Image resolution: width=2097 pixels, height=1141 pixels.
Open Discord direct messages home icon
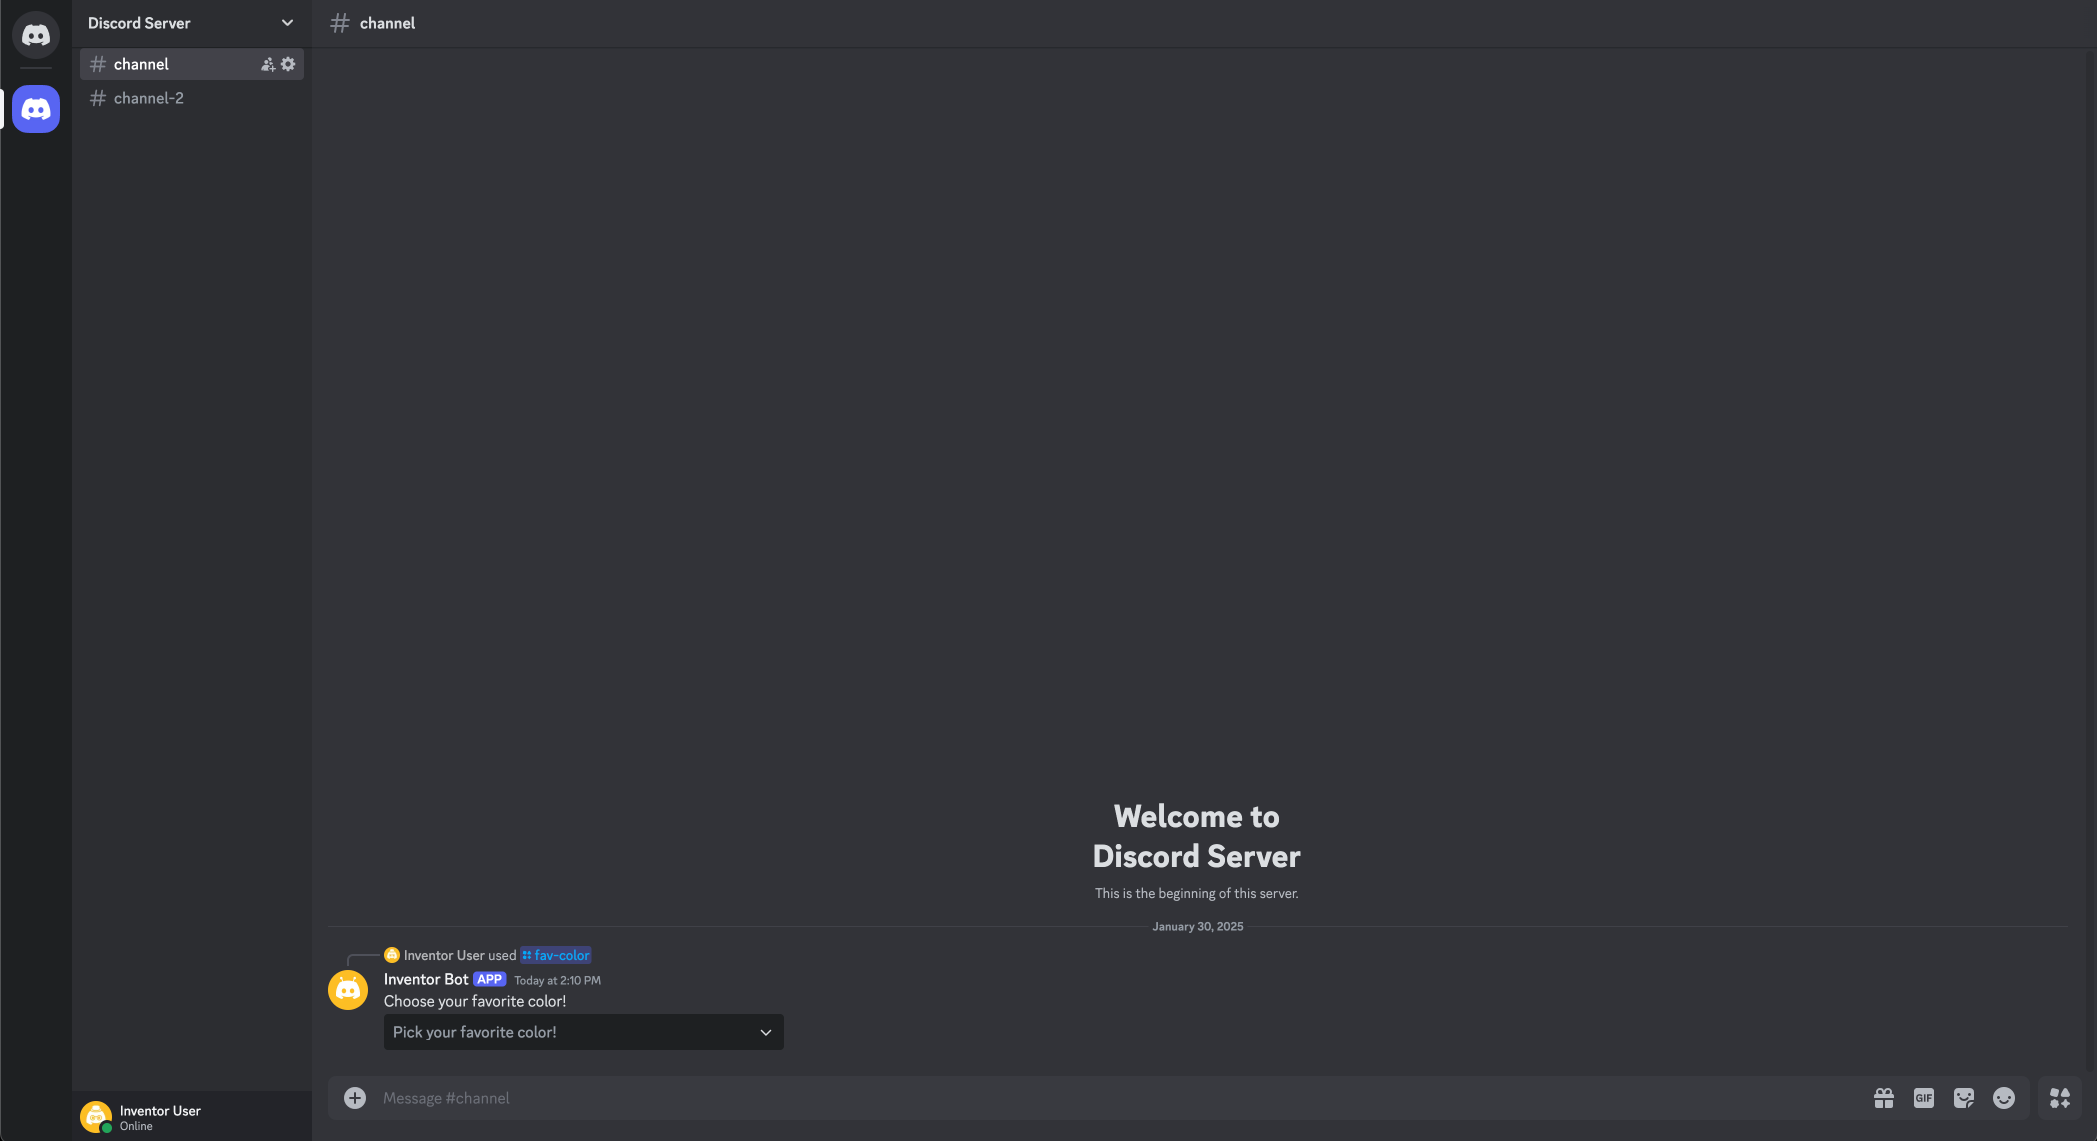(x=36, y=35)
